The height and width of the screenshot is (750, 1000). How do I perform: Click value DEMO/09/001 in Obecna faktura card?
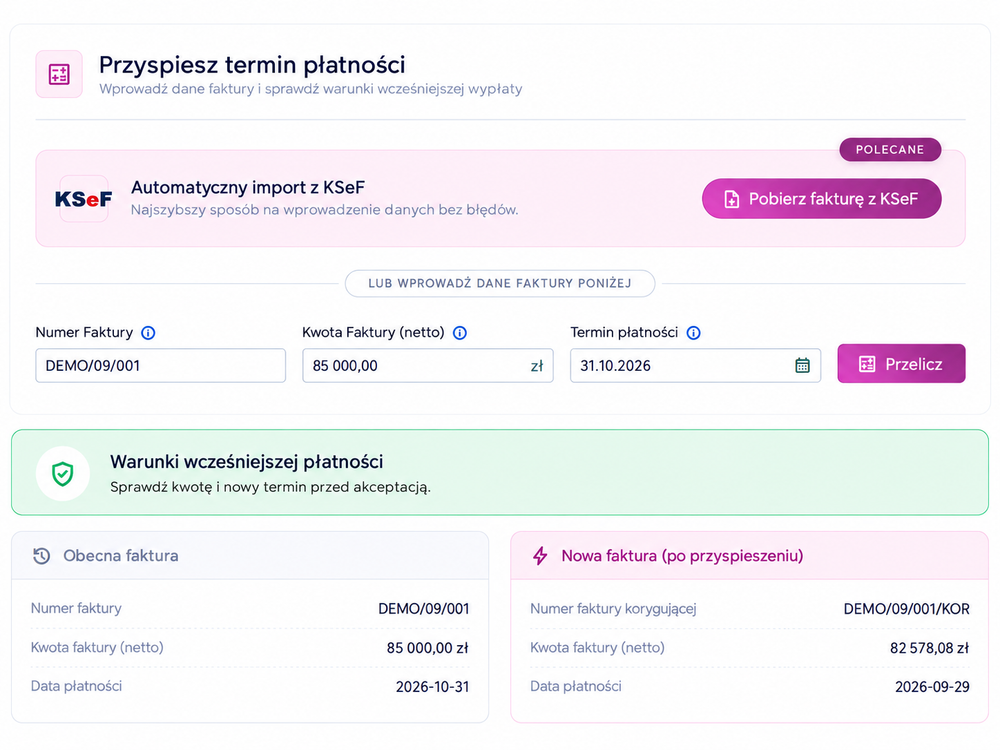click(423, 609)
